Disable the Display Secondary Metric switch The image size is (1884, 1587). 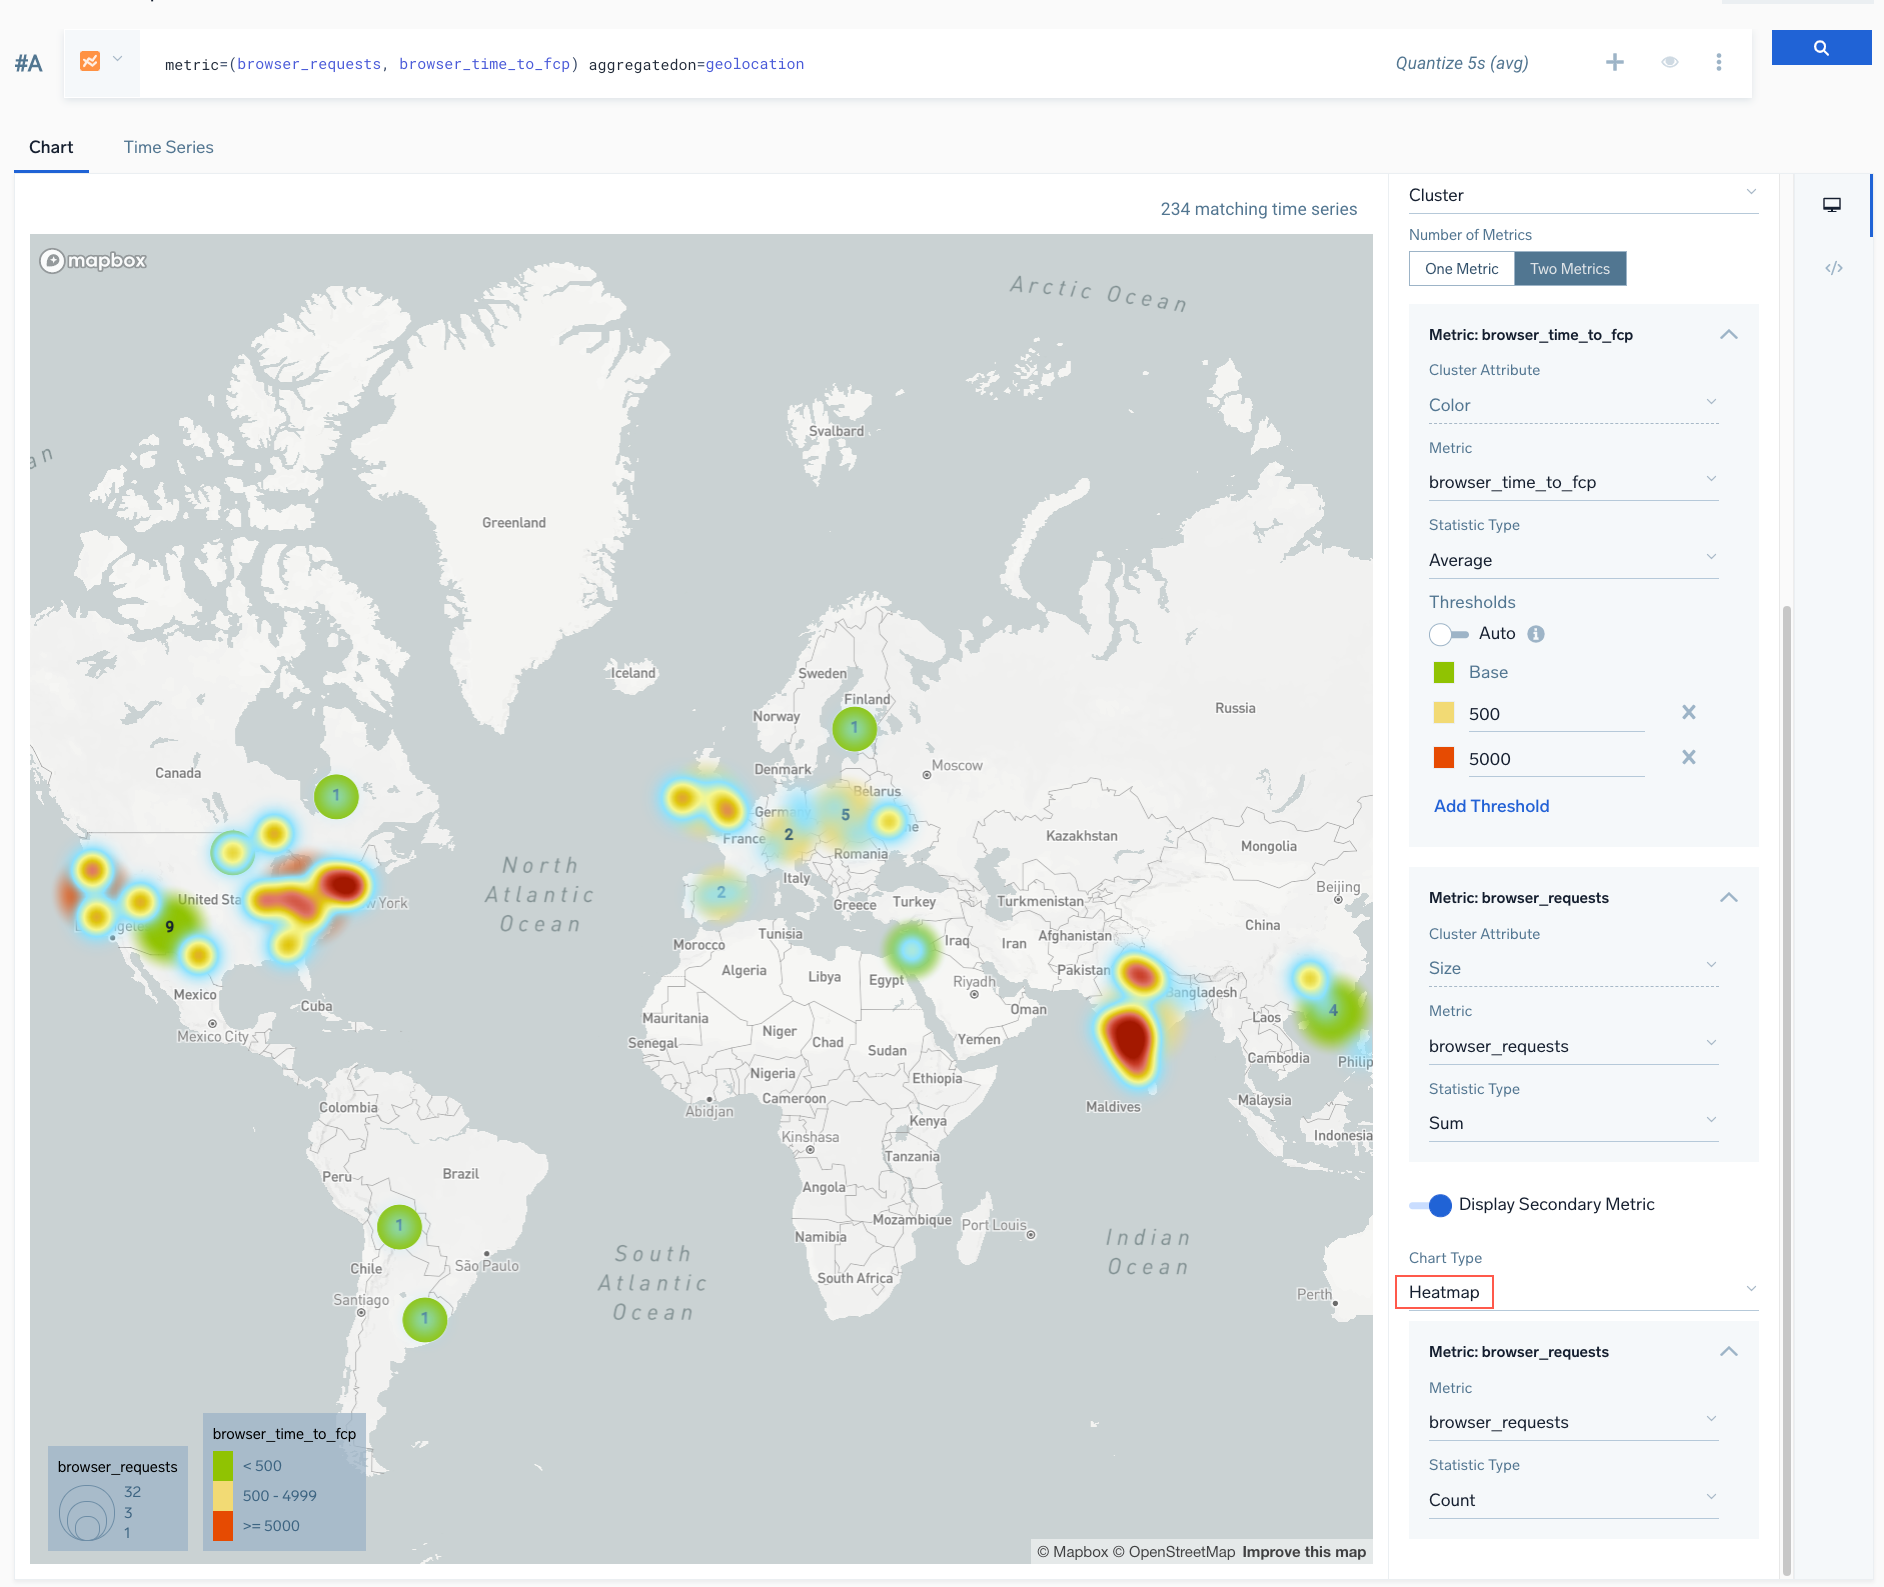[1431, 1205]
